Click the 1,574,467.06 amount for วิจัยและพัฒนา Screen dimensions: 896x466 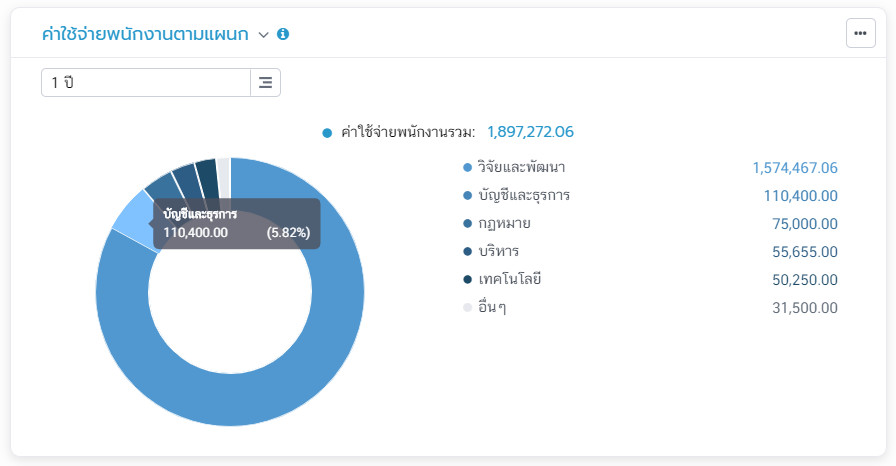794,168
